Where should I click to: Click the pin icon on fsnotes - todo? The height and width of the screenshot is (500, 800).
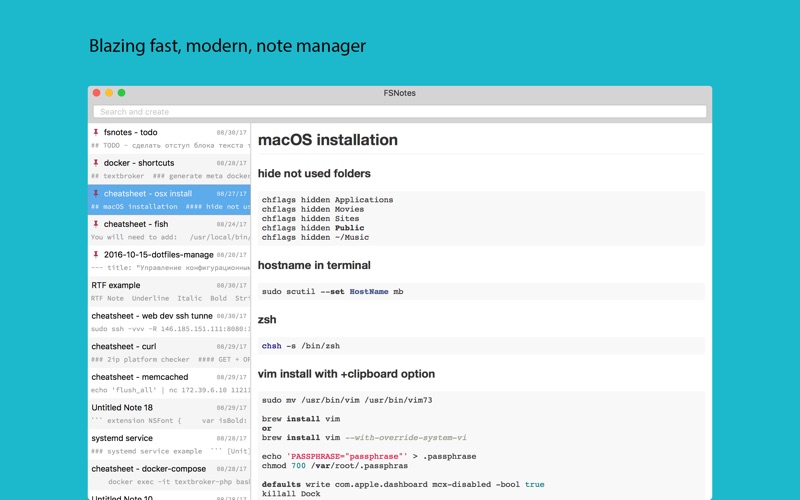tap(95, 132)
